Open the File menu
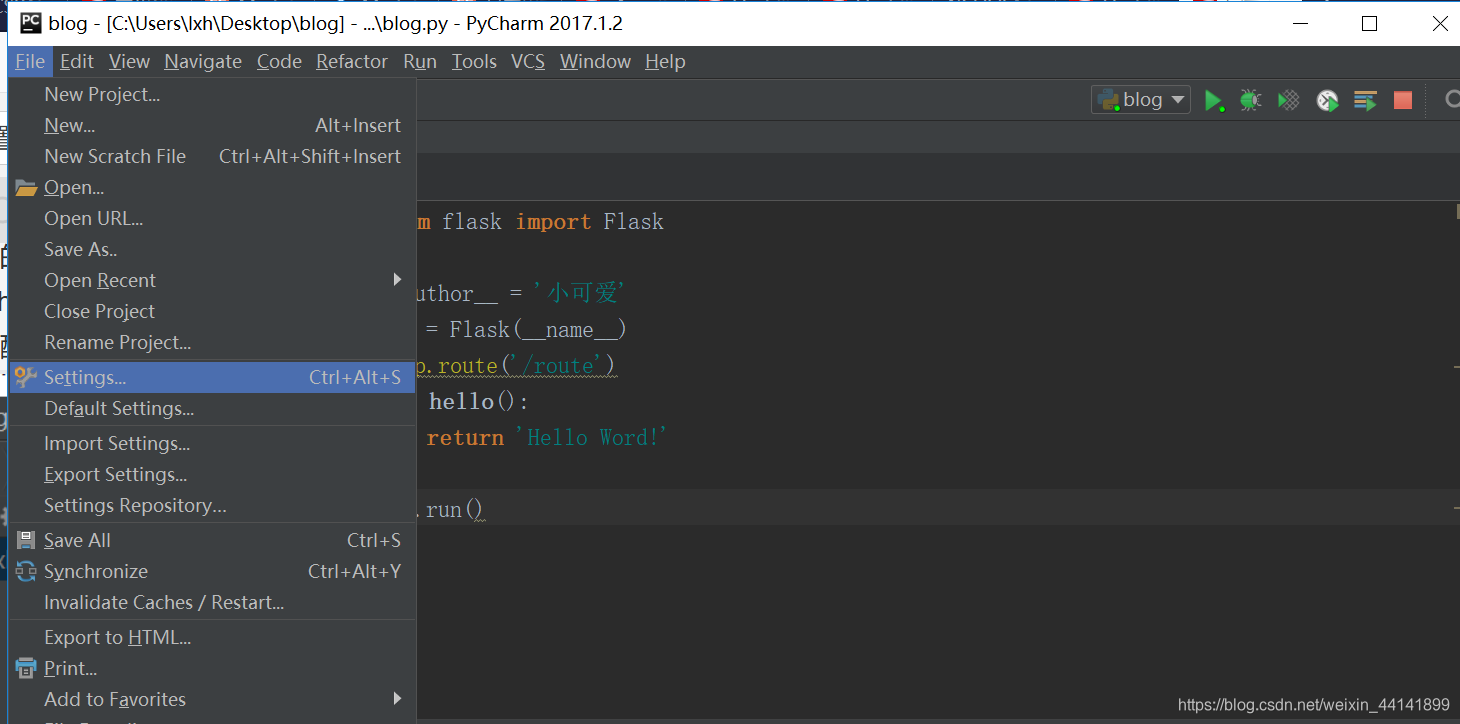The image size is (1460, 724). click(x=30, y=61)
